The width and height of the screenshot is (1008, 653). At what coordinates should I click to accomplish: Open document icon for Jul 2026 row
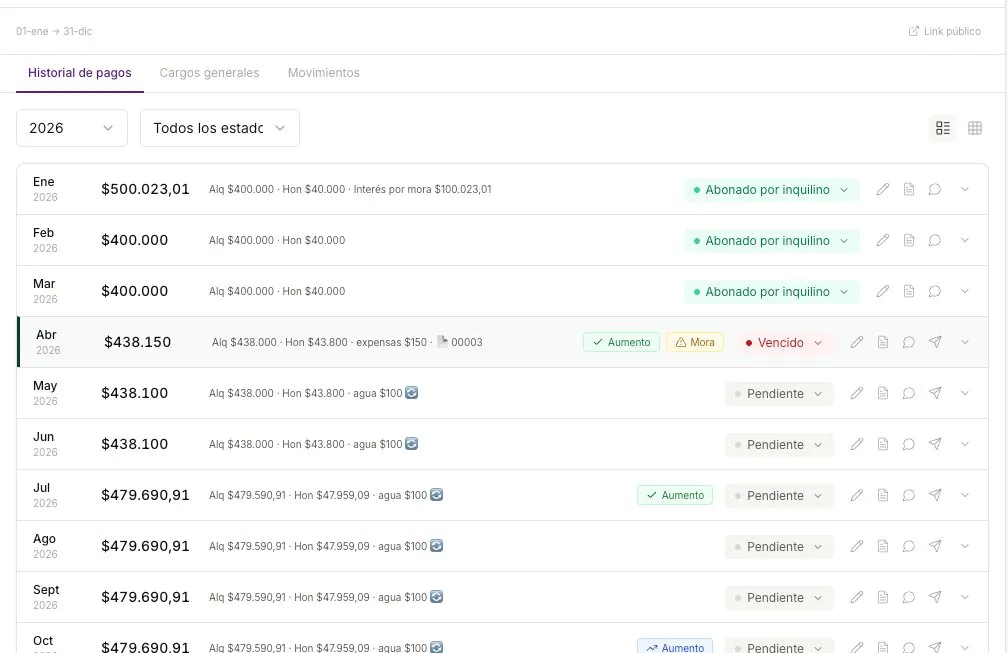coord(883,495)
